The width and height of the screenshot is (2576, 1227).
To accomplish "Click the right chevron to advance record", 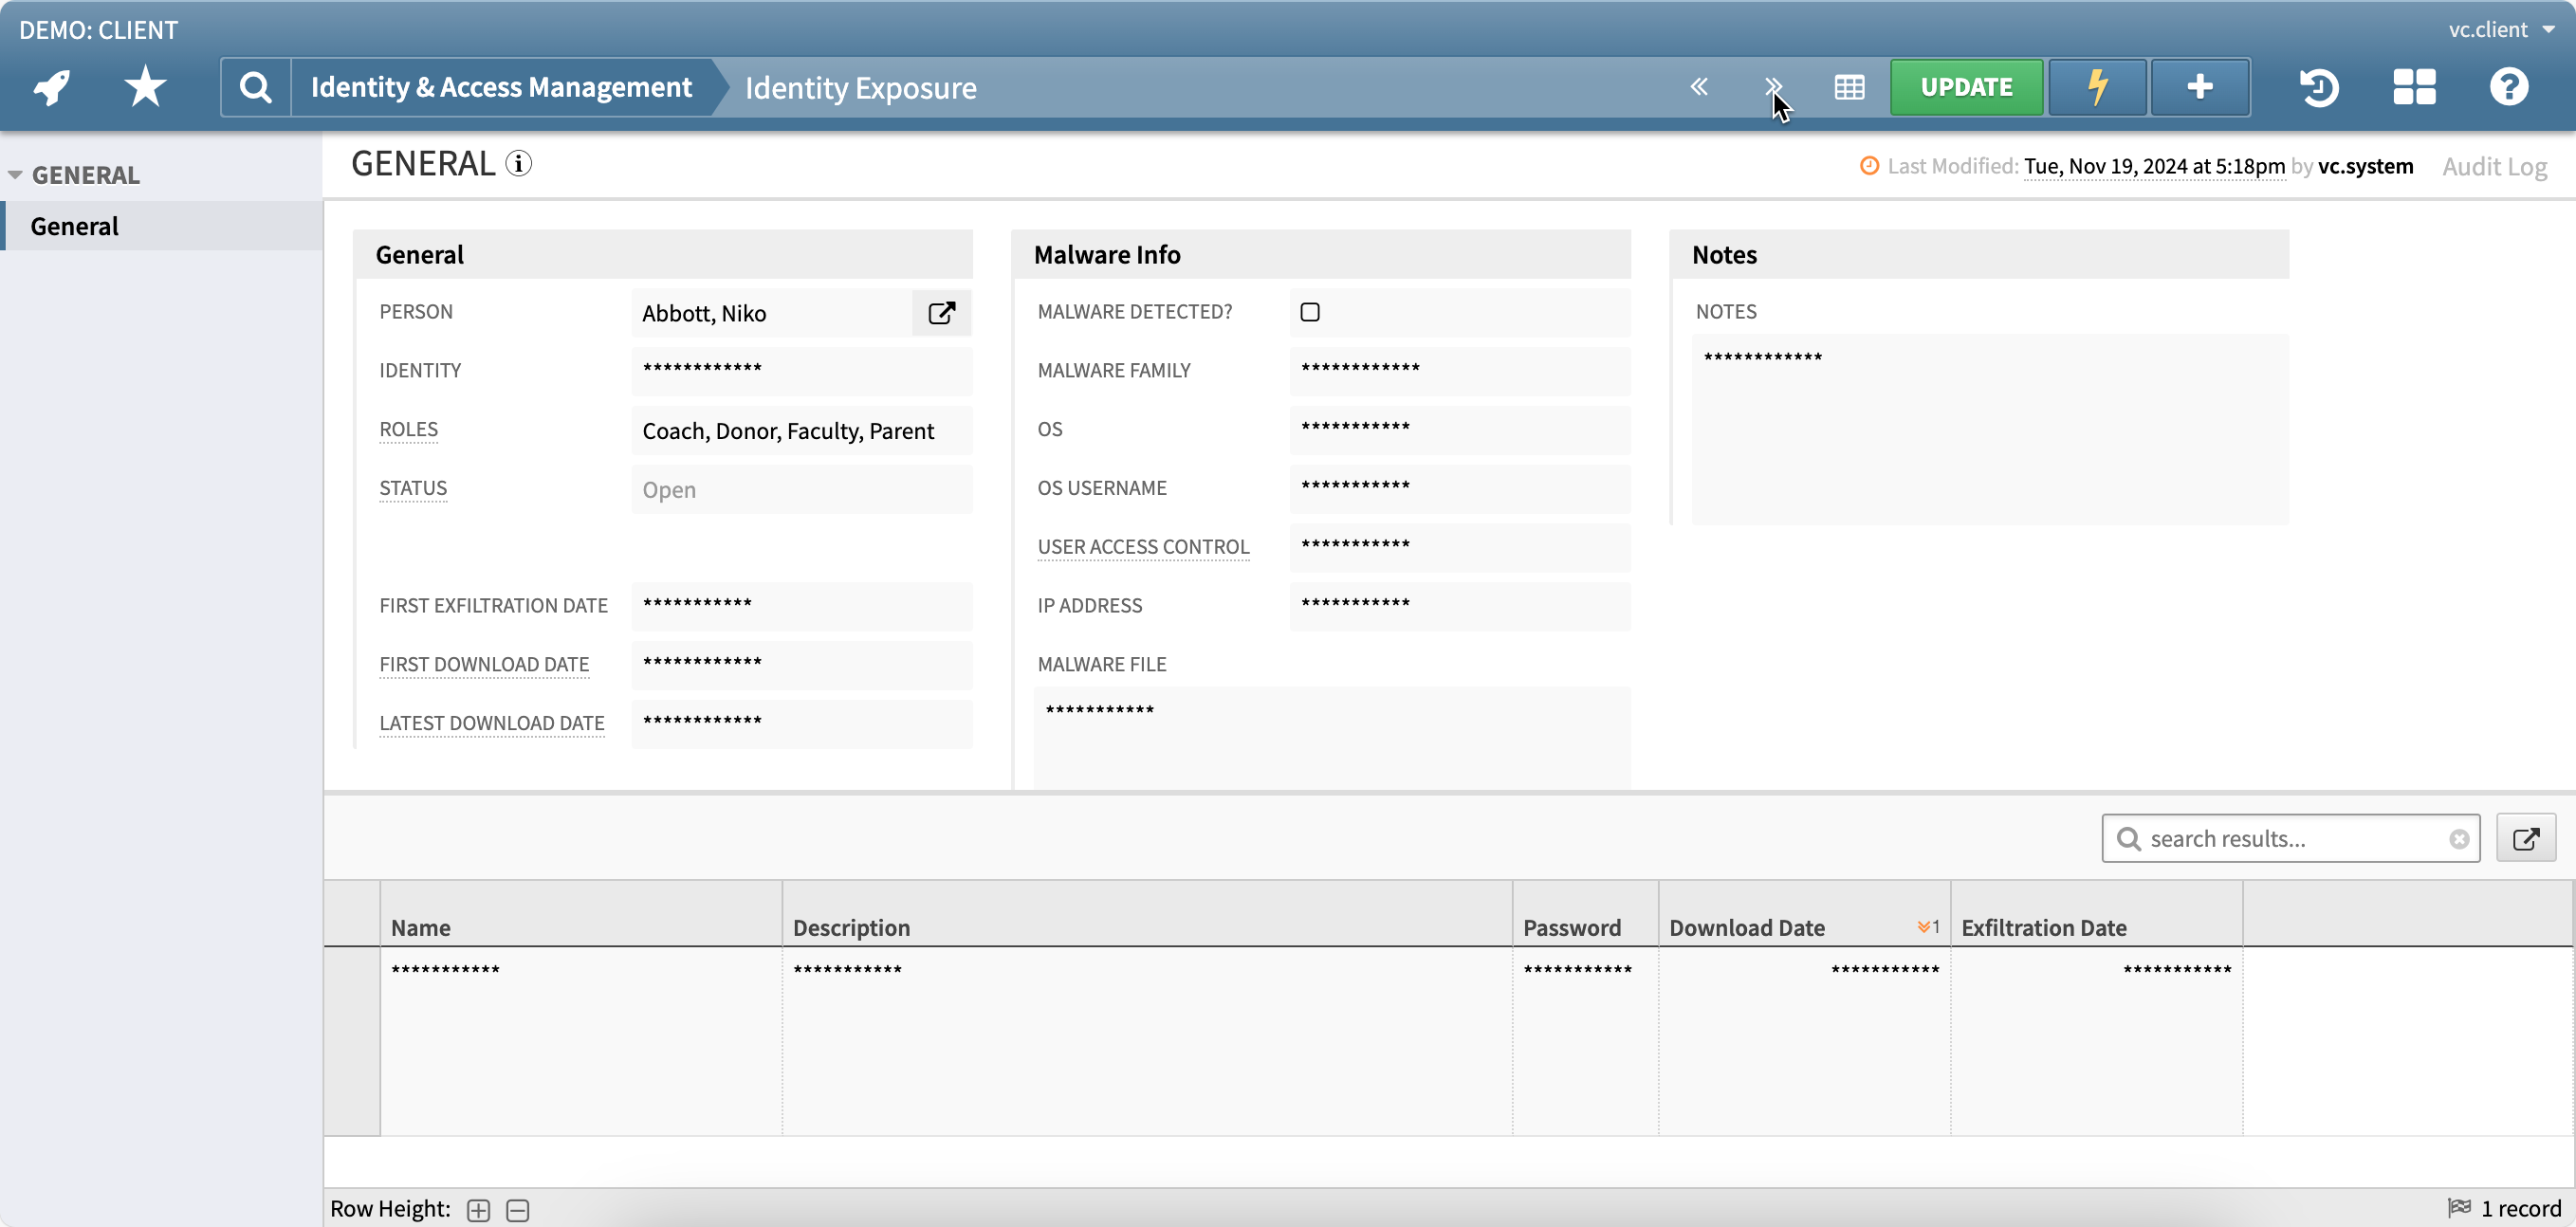I will [x=1773, y=87].
